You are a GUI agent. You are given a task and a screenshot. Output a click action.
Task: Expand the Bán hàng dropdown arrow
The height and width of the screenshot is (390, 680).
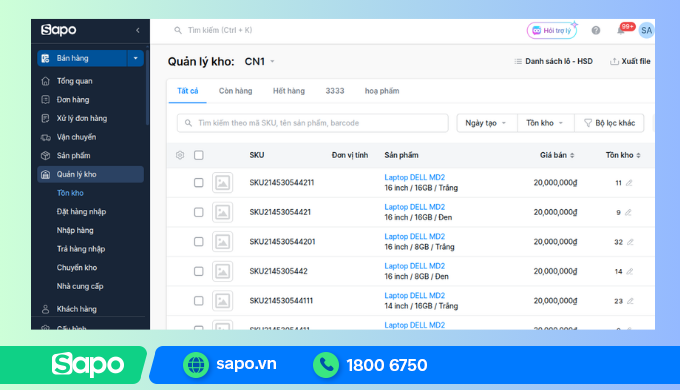(x=135, y=58)
